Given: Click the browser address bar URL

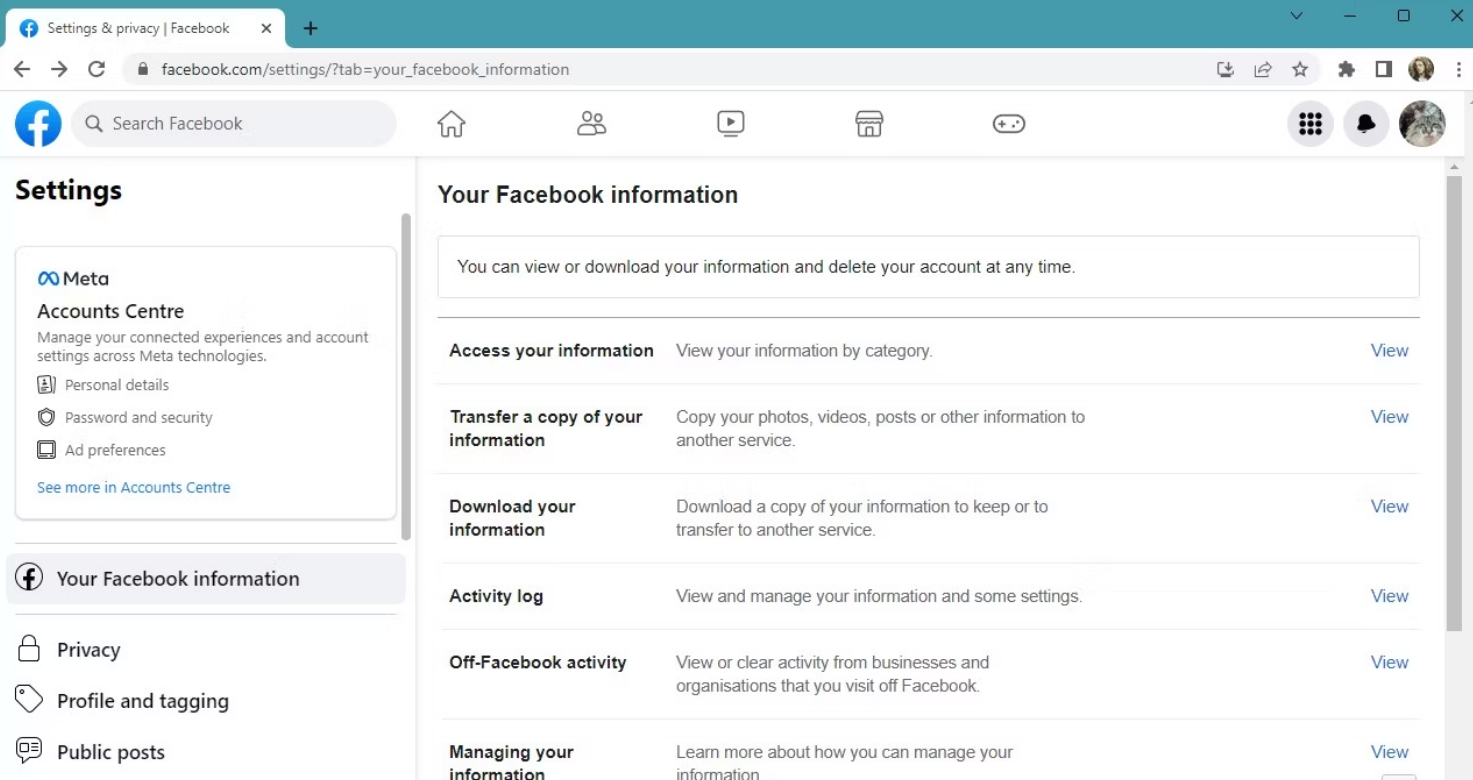Looking at the screenshot, I should pyautogui.click(x=365, y=69).
